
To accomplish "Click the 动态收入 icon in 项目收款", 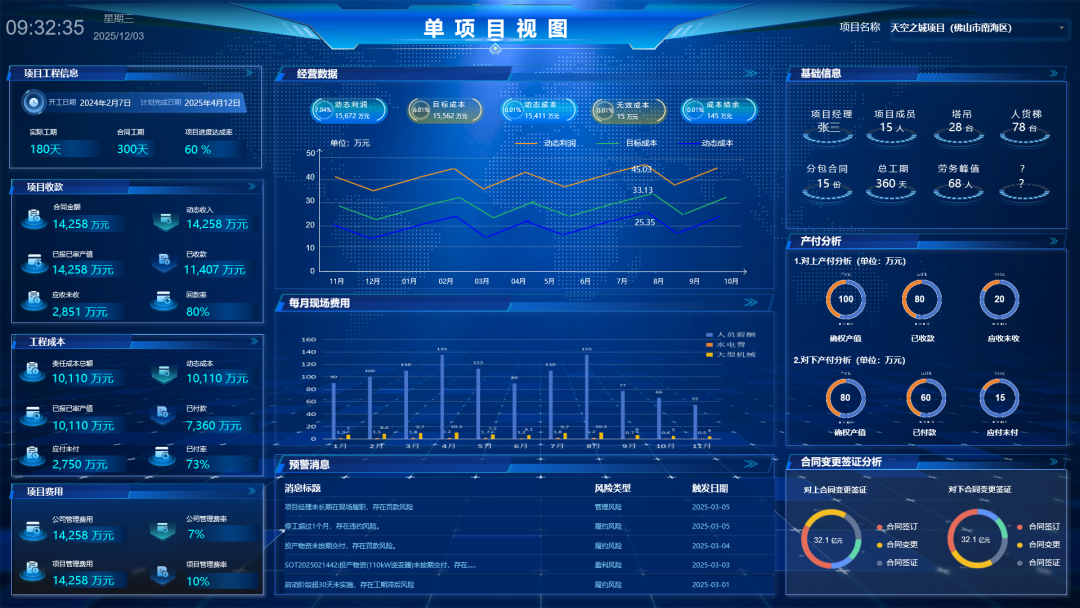I will tap(165, 221).
